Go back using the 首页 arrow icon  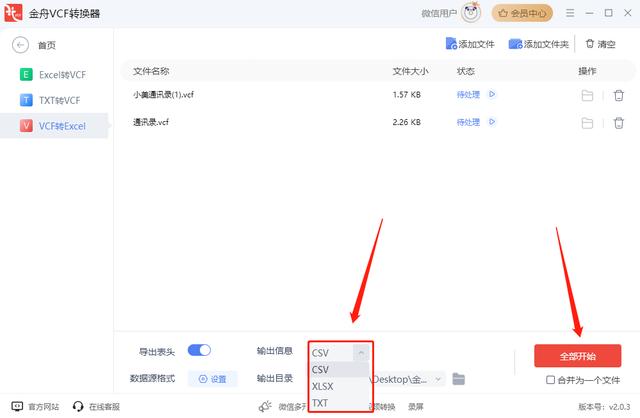(20, 45)
